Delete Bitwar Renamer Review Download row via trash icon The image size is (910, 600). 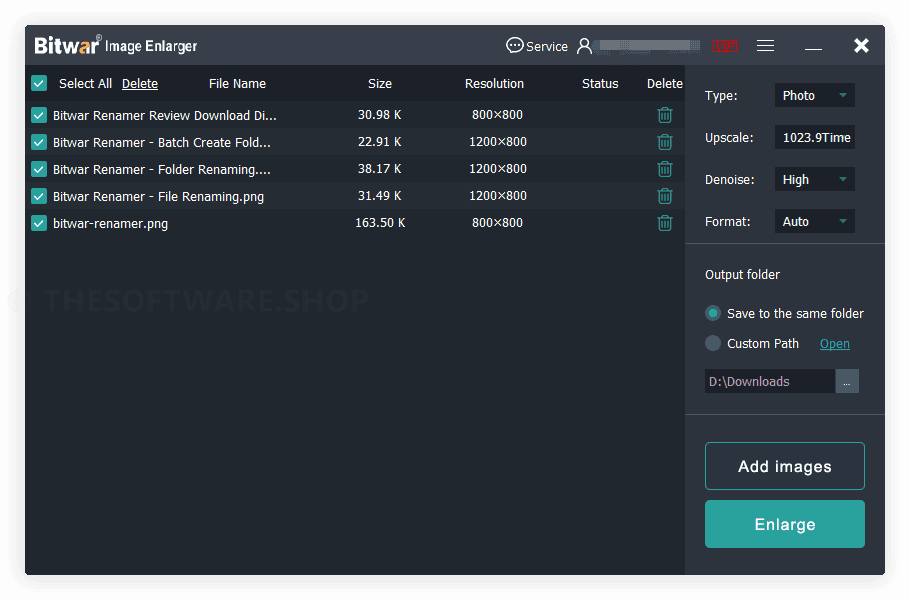[x=665, y=115]
